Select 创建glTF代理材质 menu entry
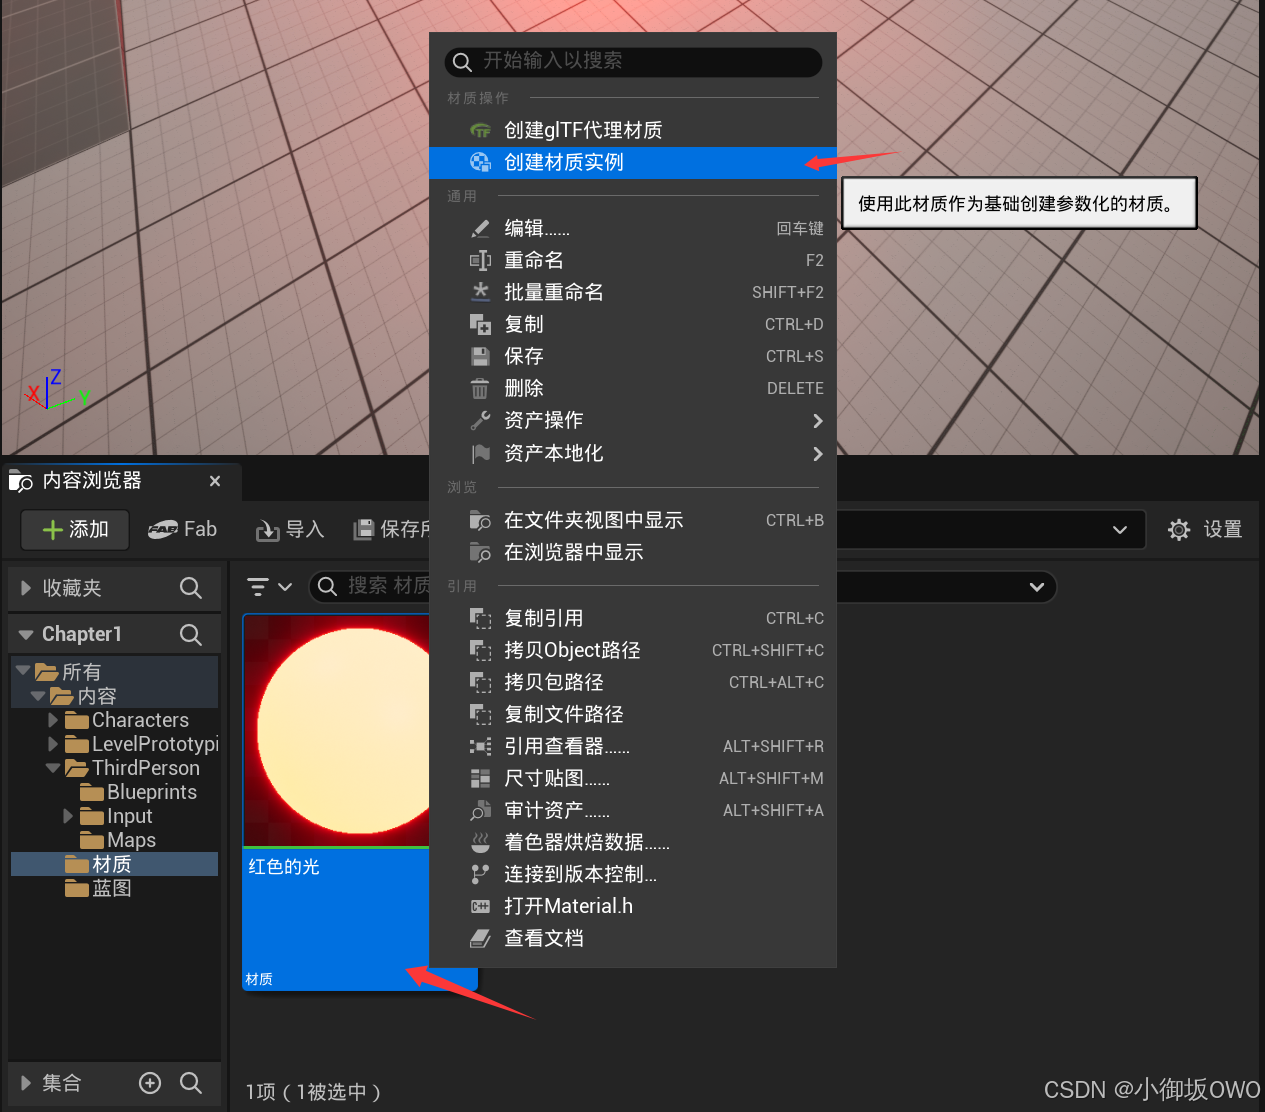This screenshot has width=1265, height=1112. 633,130
